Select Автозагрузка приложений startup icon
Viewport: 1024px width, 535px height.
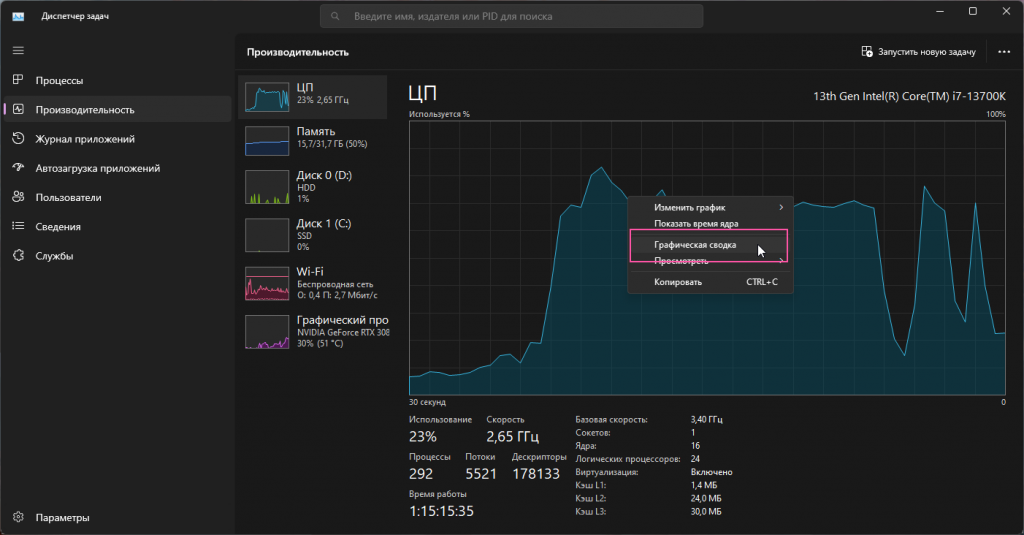coord(18,168)
